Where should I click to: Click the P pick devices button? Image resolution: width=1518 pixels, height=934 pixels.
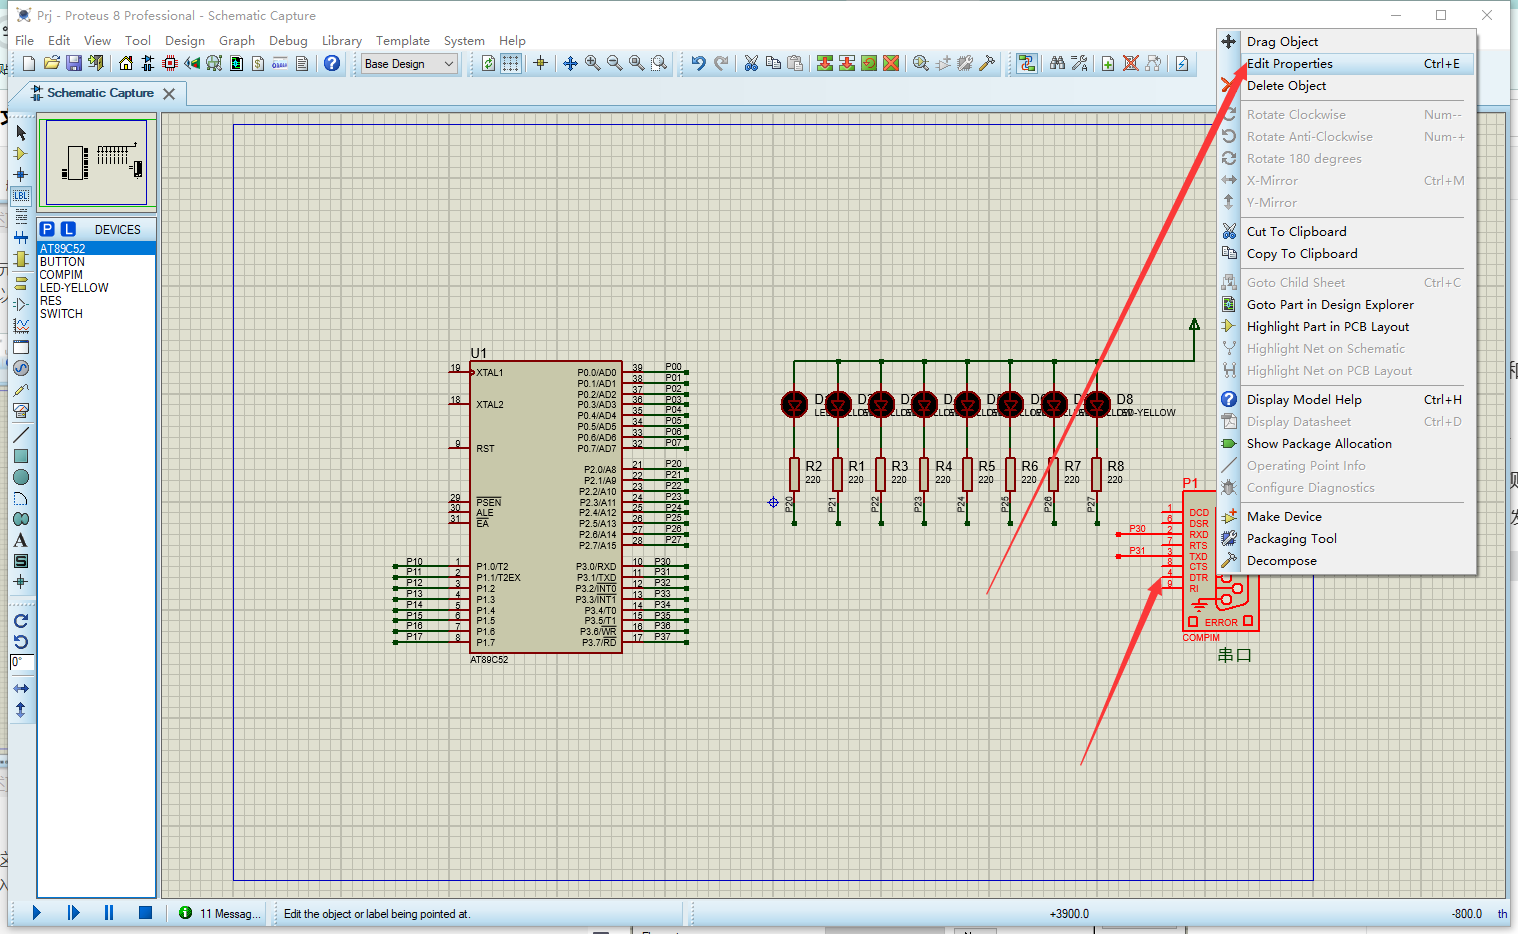(x=47, y=229)
